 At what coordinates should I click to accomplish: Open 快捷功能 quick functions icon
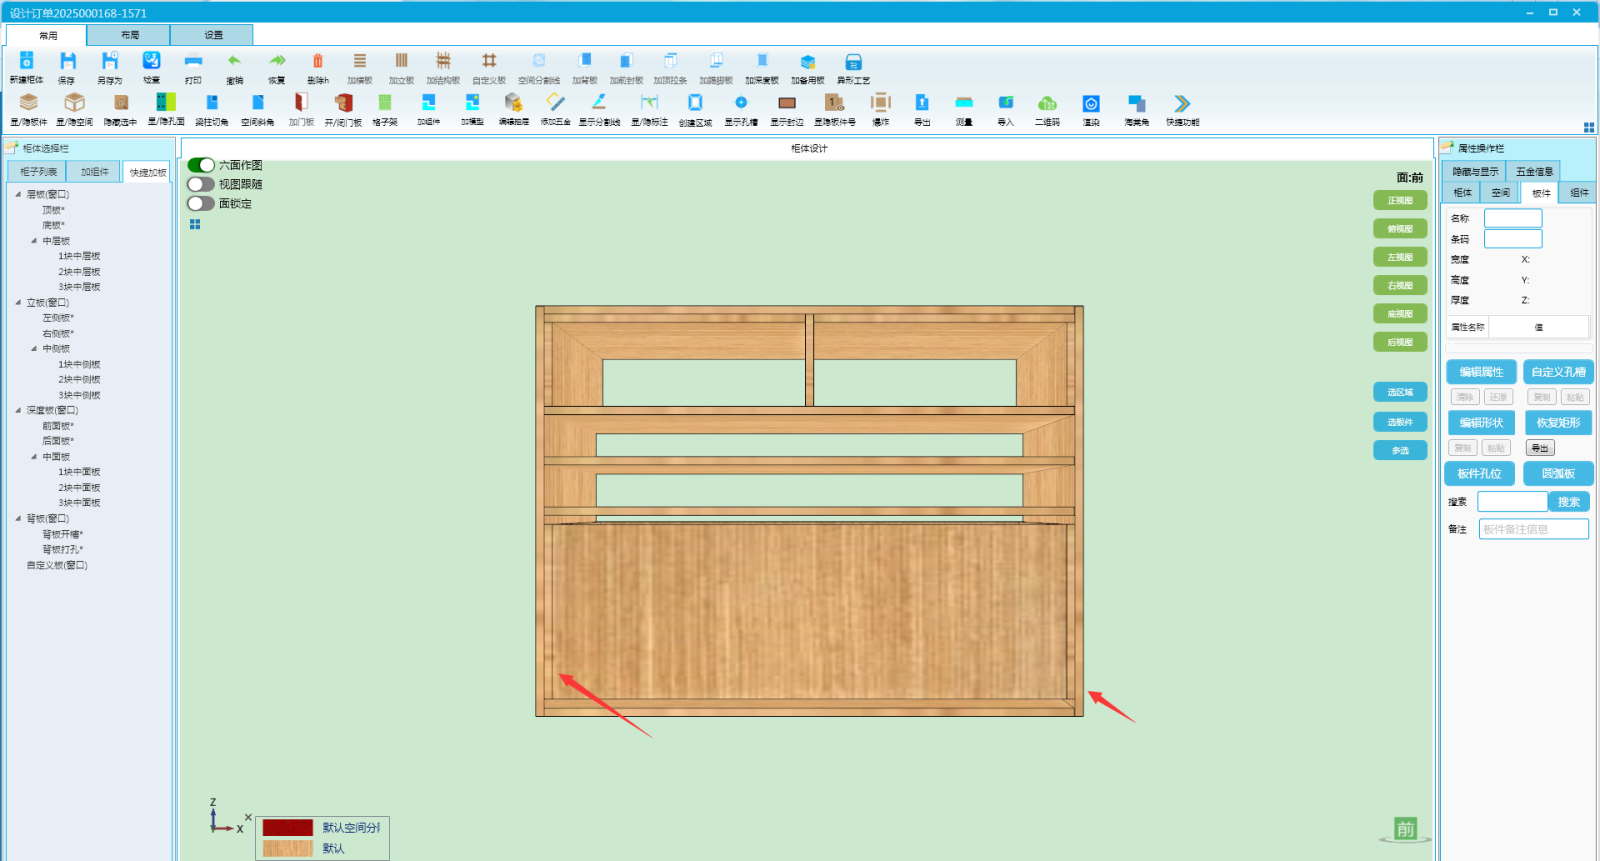[1182, 103]
